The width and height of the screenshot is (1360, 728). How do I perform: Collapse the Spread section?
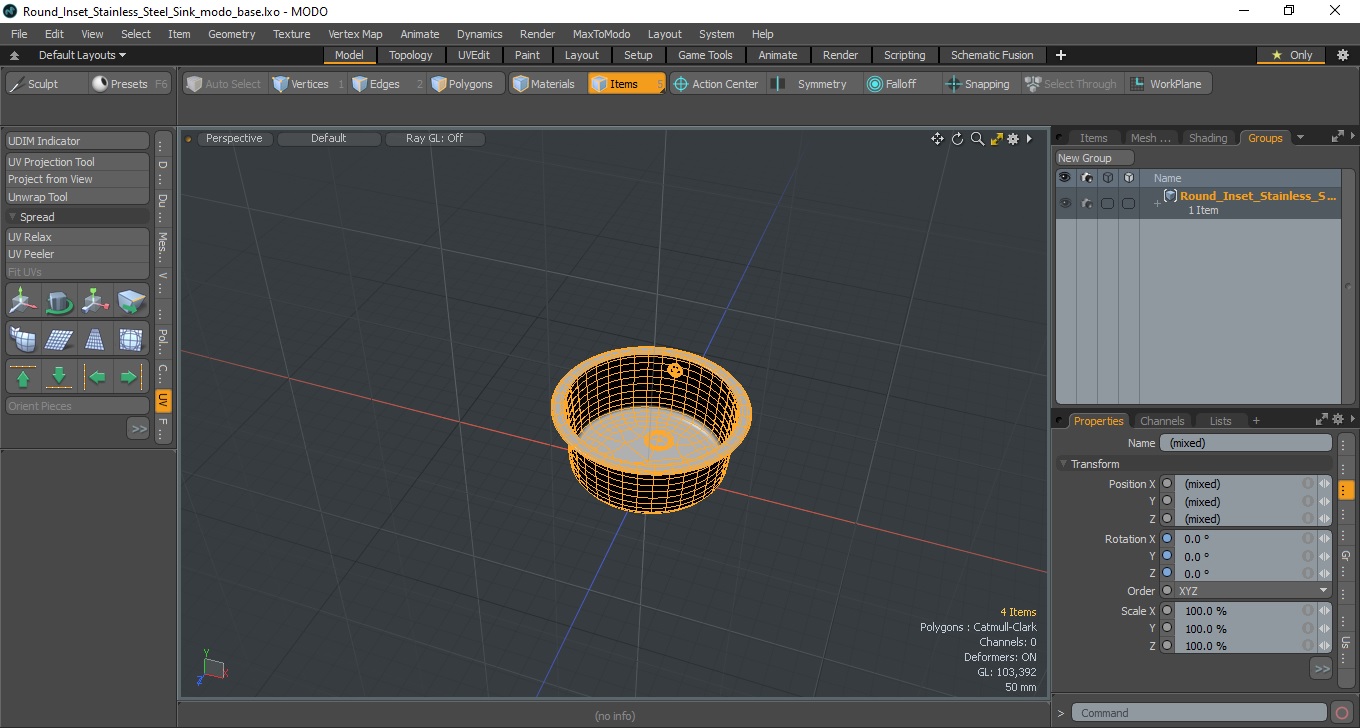point(13,217)
